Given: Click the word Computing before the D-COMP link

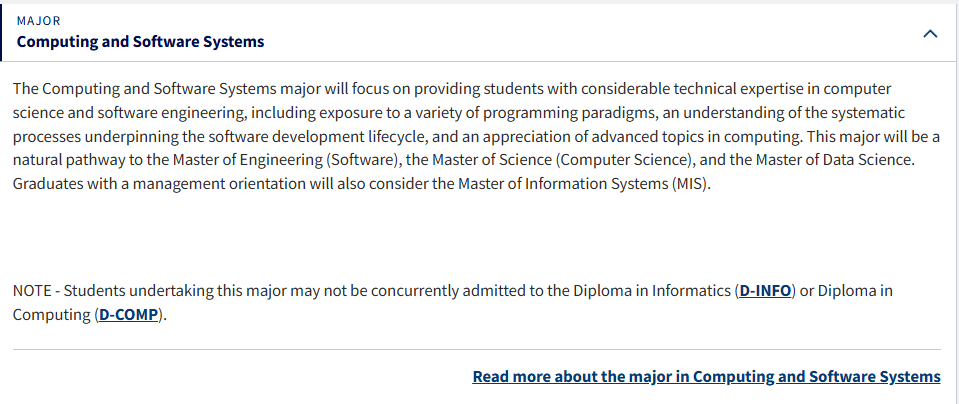Looking at the screenshot, I should (x=51, y=316).
